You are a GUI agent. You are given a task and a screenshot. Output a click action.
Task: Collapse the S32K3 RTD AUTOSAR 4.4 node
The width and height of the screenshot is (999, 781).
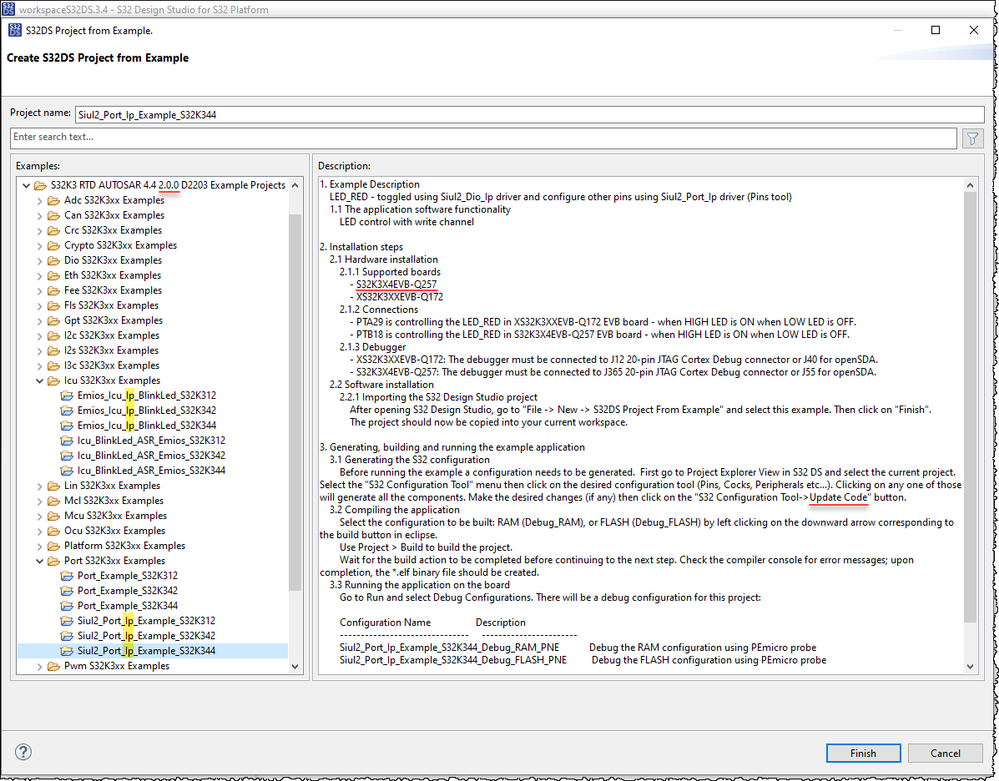[x=27, y=185]
